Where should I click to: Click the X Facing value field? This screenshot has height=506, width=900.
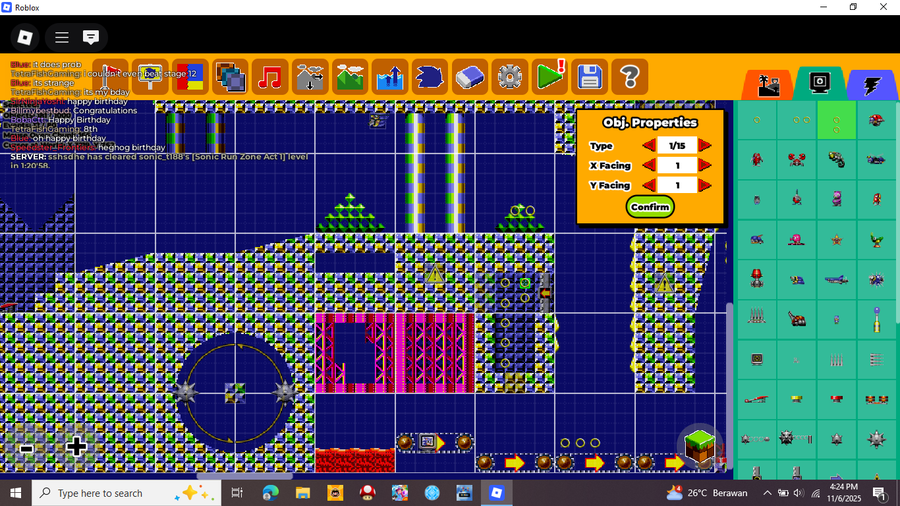point(677,166)
